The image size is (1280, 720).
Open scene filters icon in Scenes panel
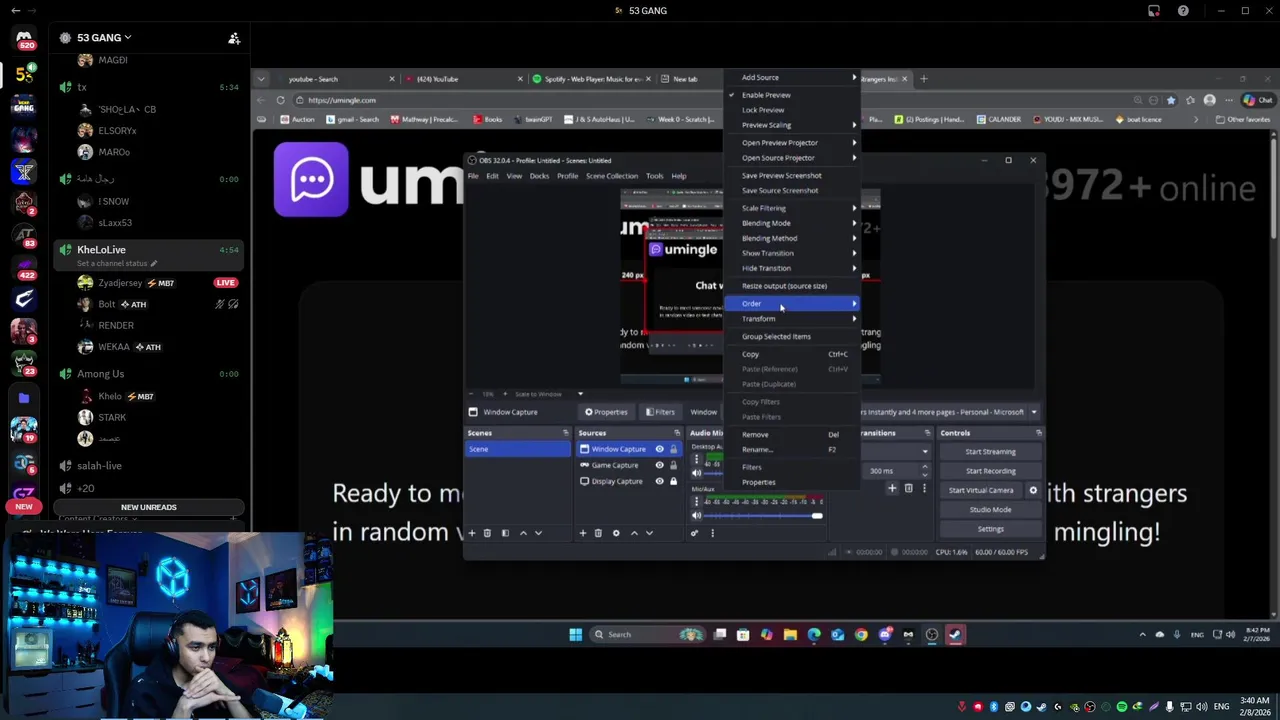click(x=505, y=533)
